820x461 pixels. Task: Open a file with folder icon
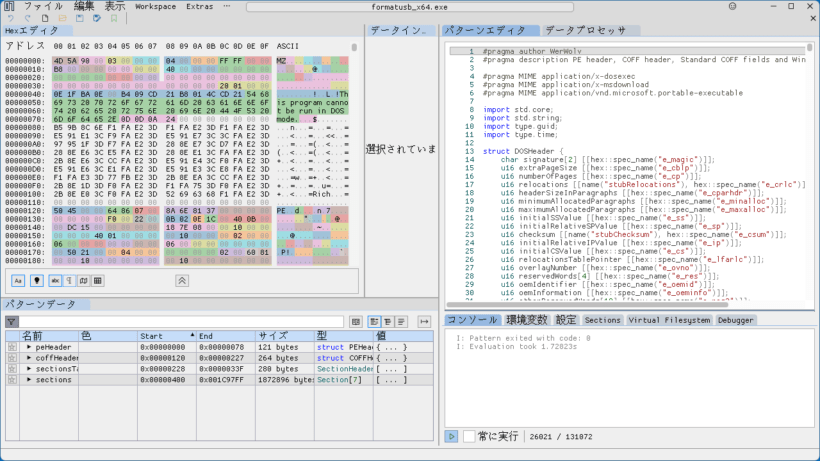pos(62,18)
